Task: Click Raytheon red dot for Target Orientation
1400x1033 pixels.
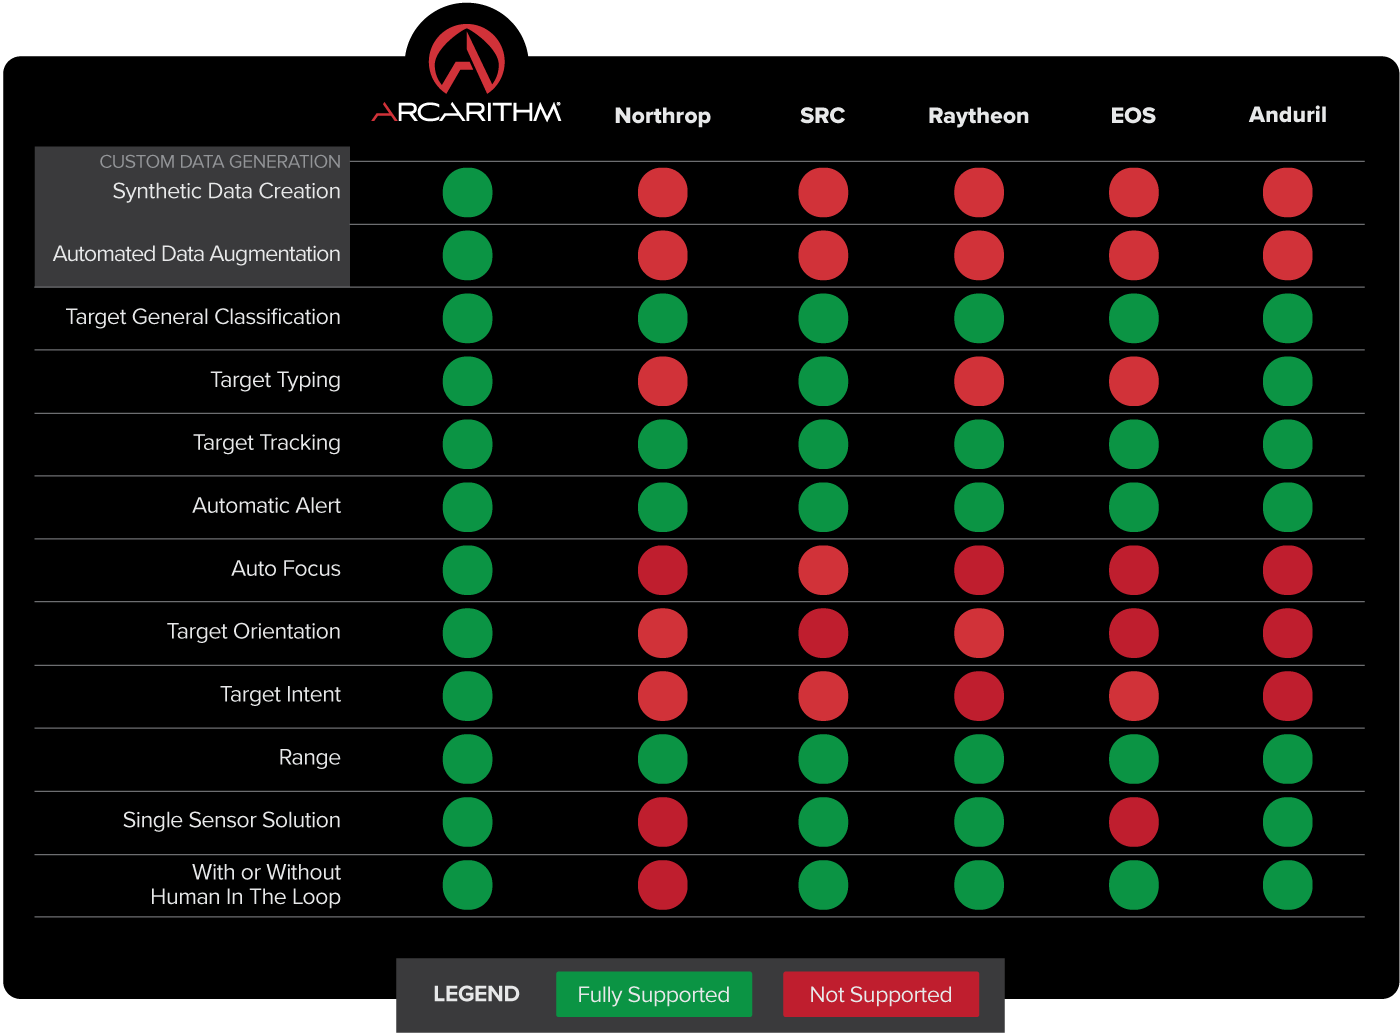Action: pyautogui.click(x=979, y=634)
